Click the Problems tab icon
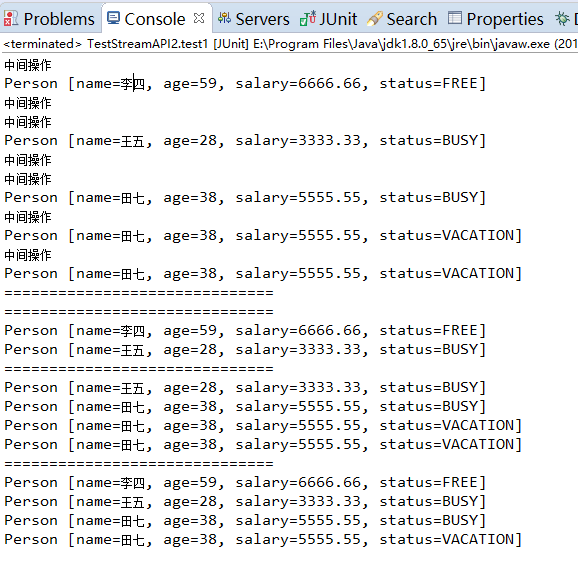This screenshot has width=578, height=565. [x=10, y=18]
